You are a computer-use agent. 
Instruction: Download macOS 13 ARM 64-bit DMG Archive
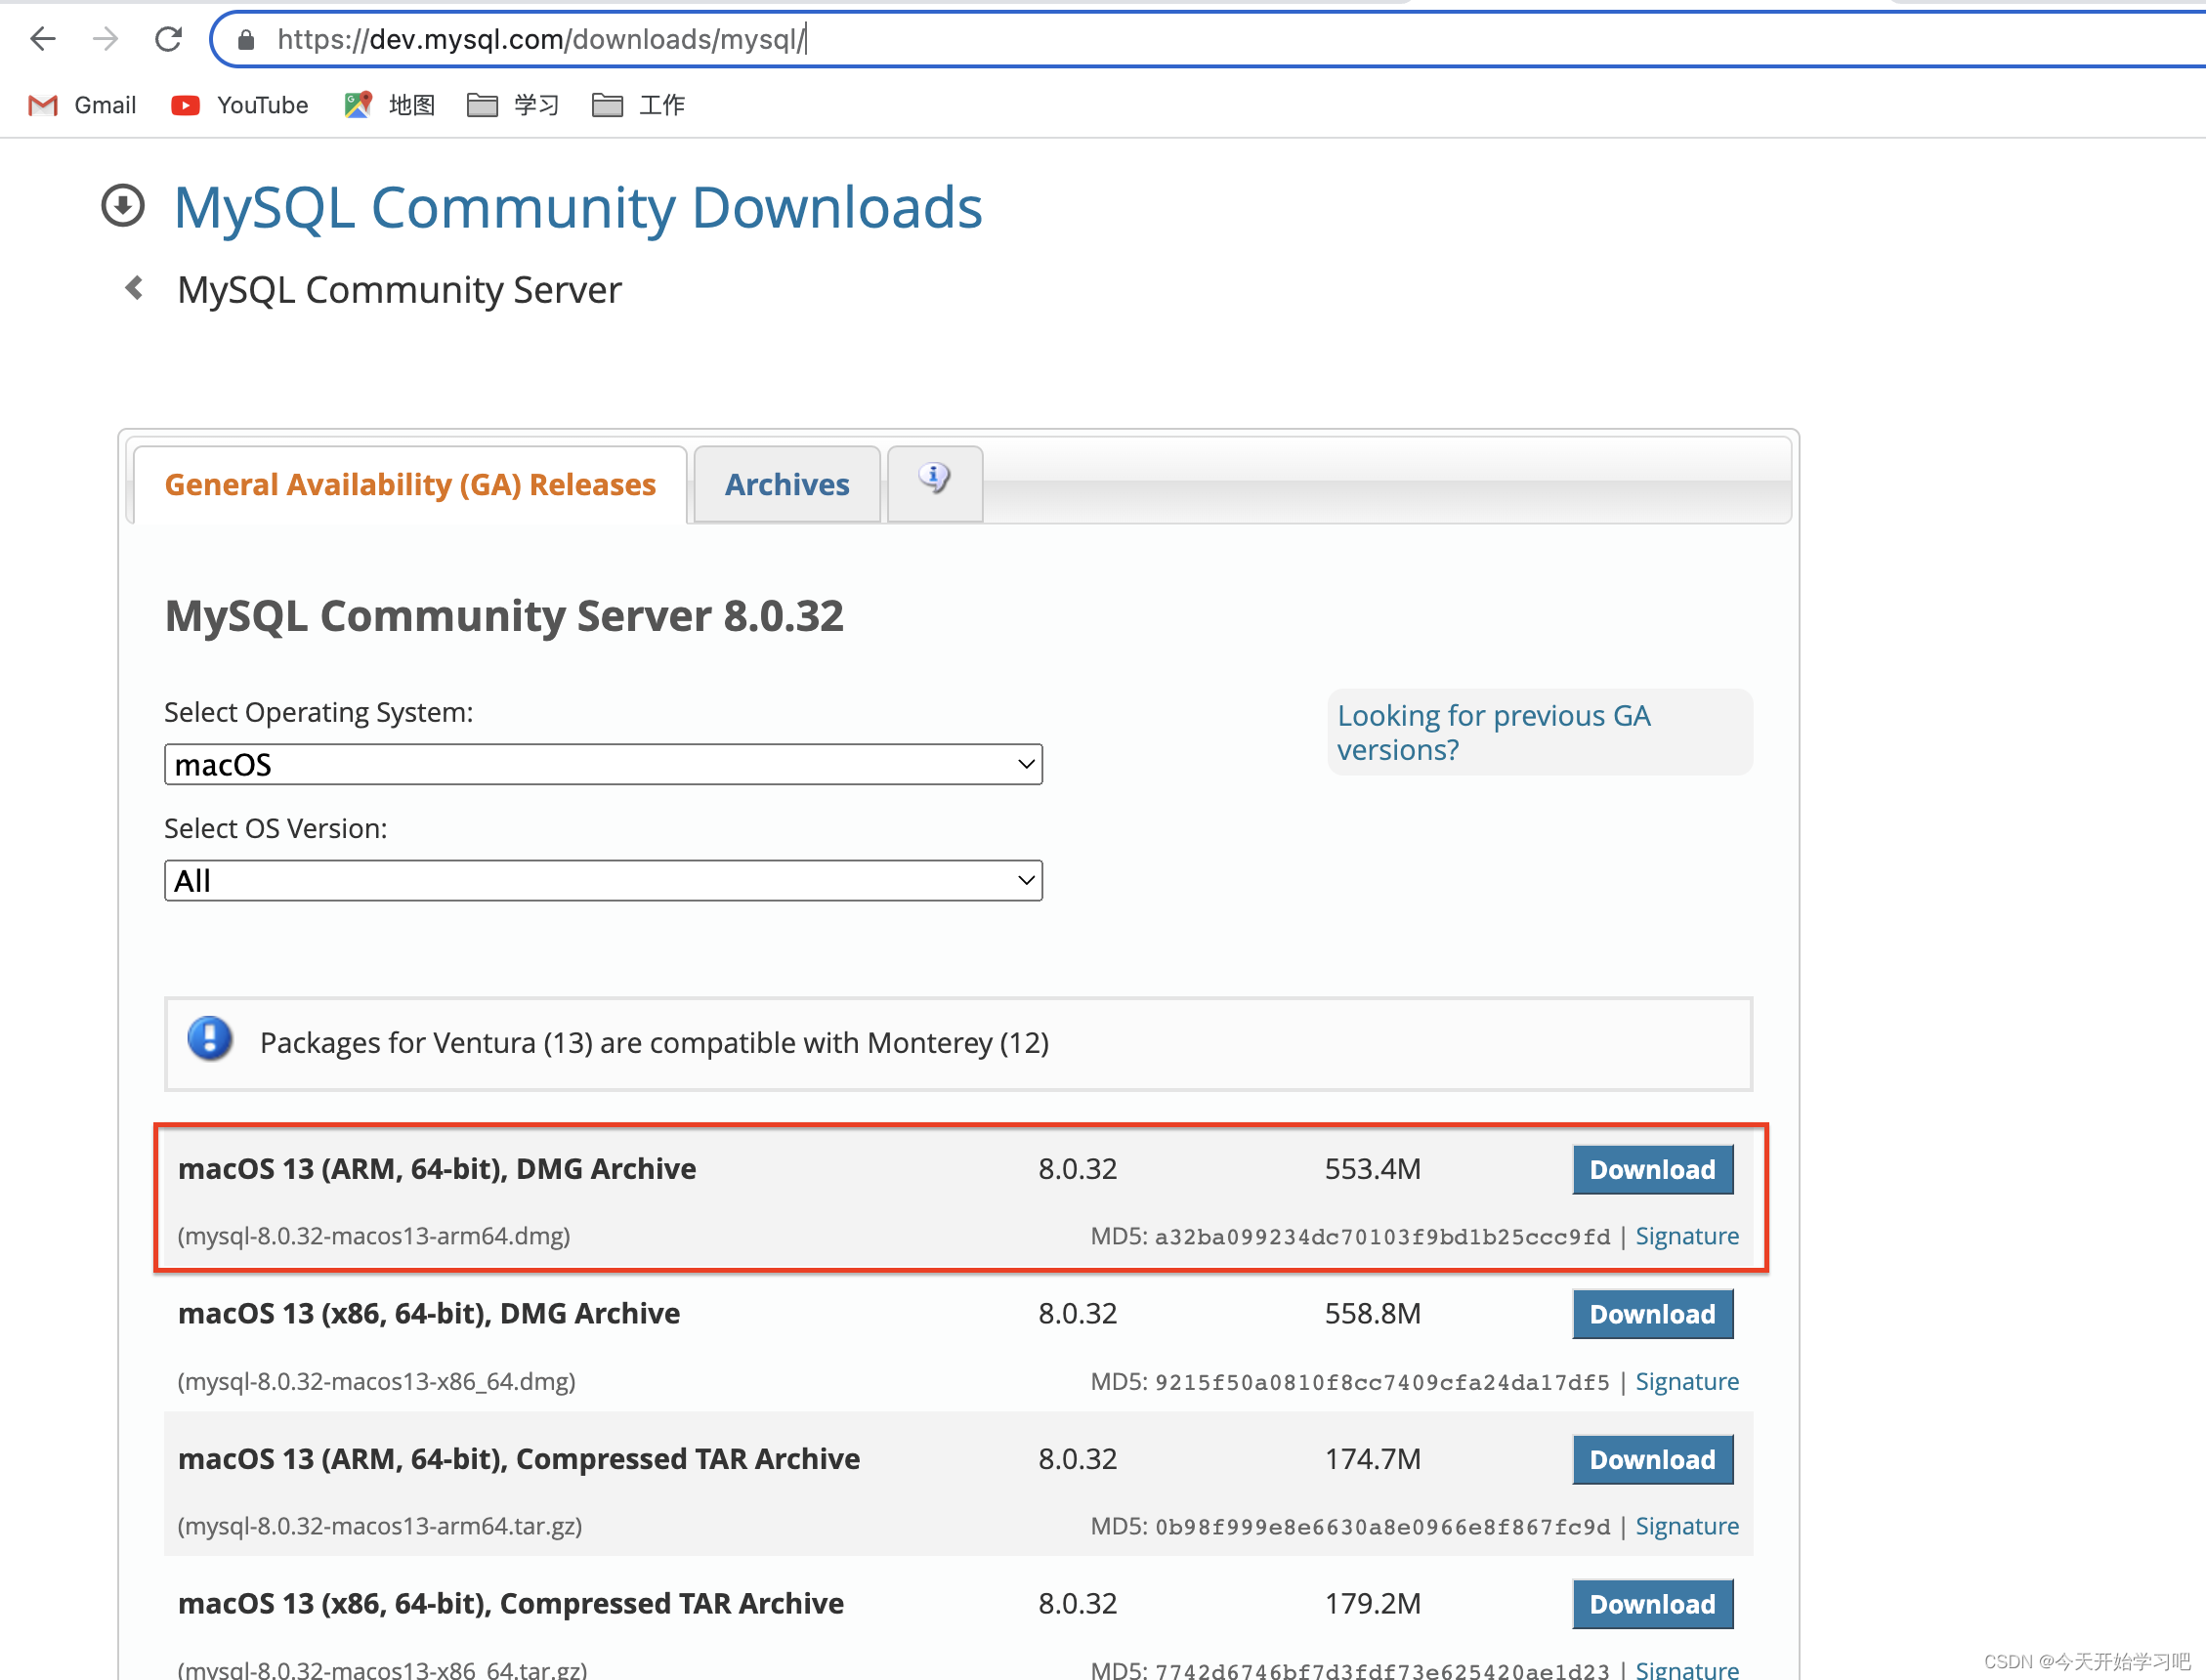tap(1650, 1168)
